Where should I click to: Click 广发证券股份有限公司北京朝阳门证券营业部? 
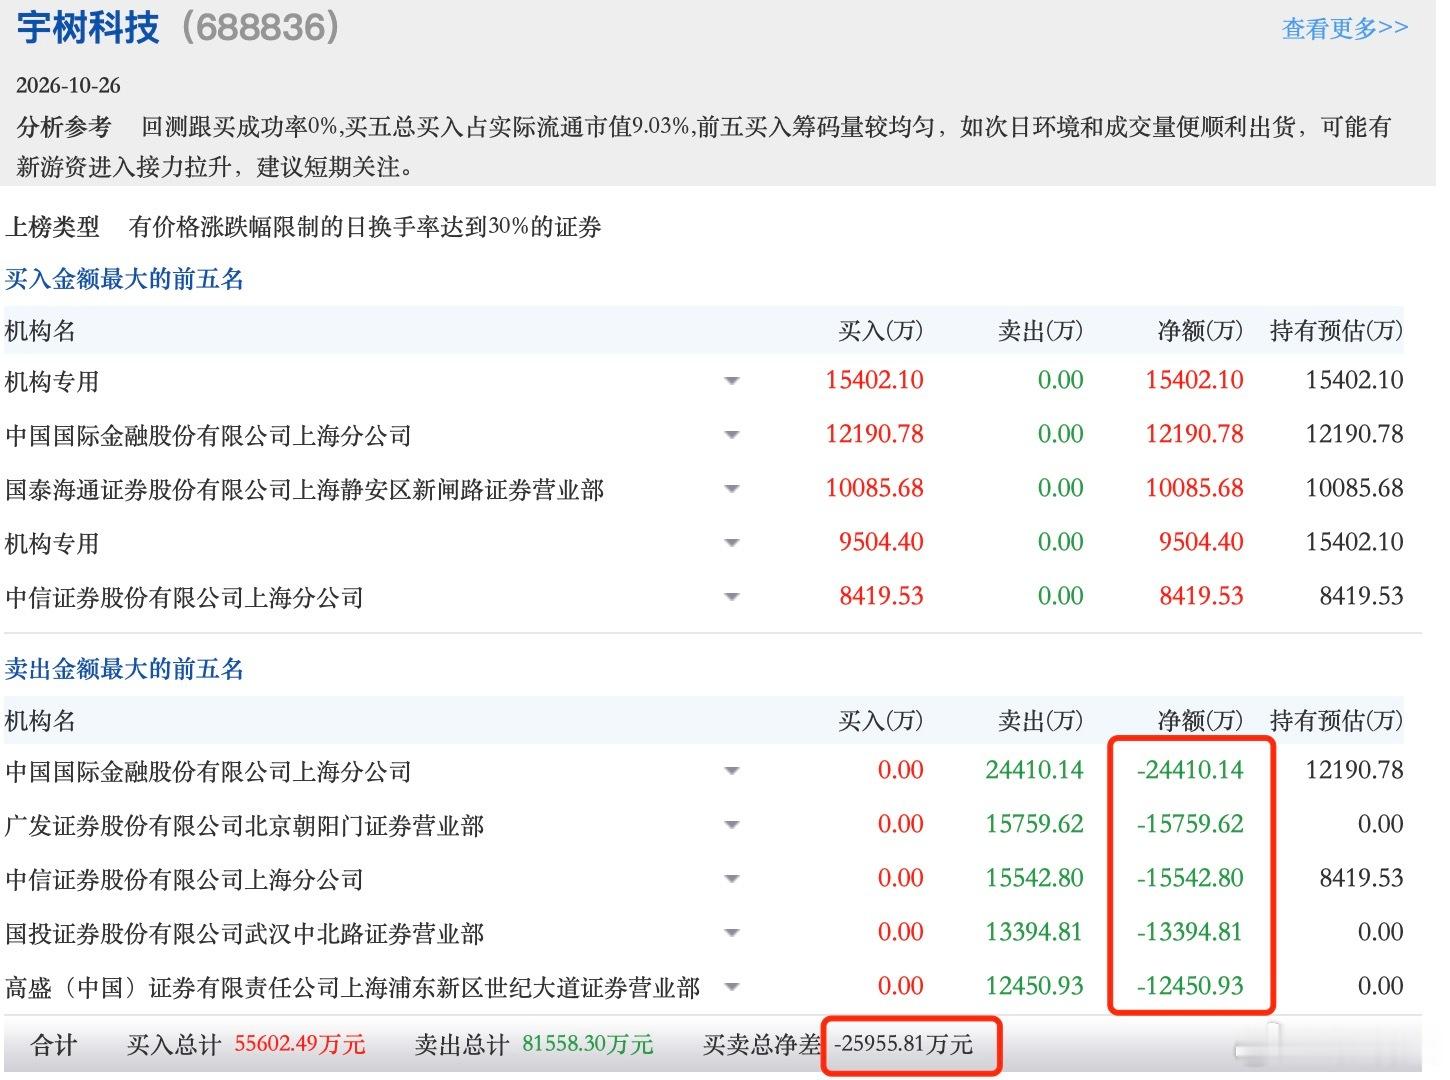245,826
